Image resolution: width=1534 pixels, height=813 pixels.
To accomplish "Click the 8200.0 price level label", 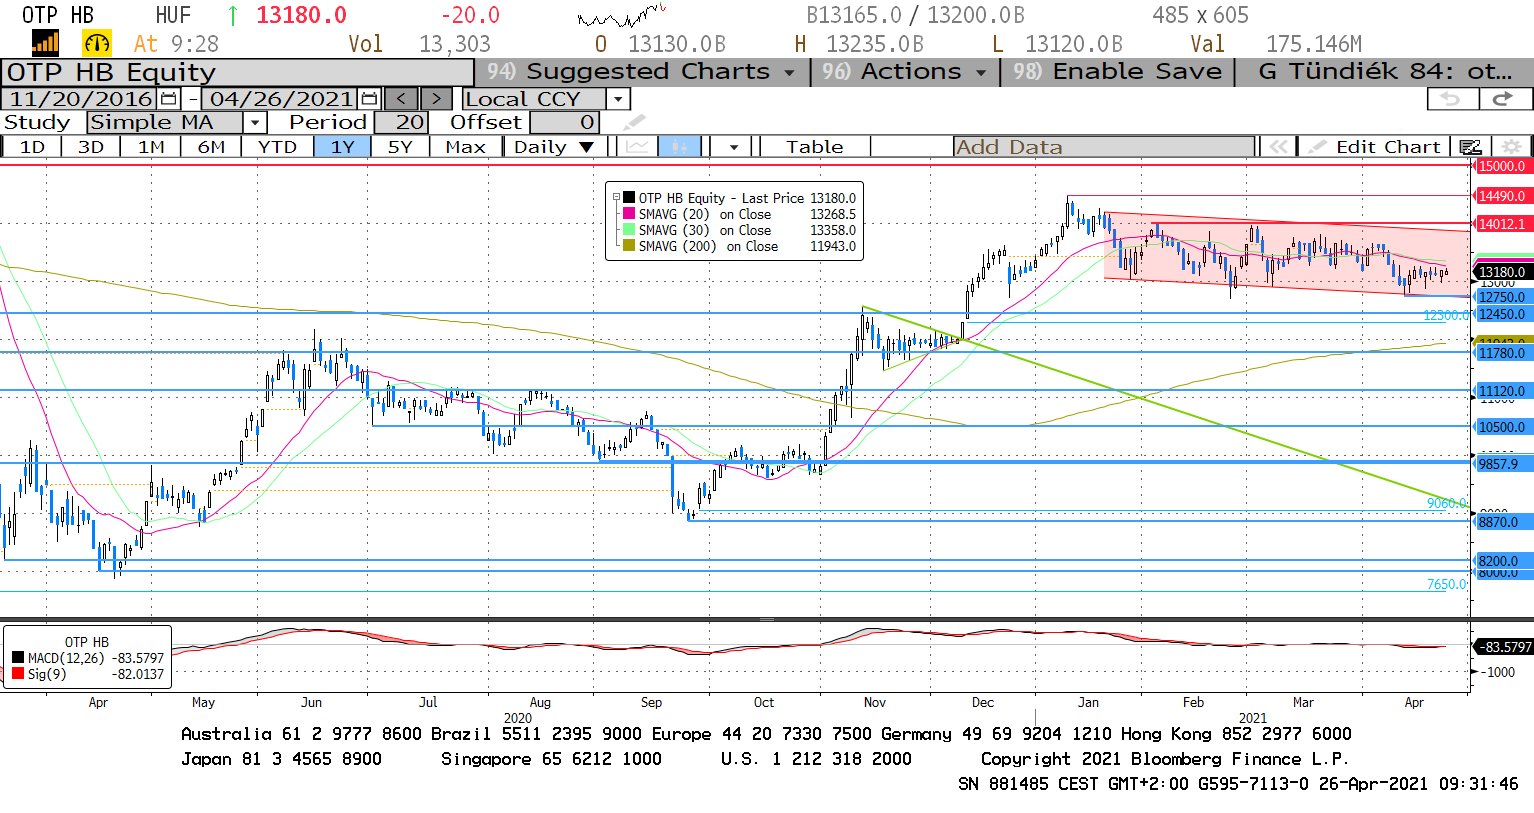I will [1502, 561].
